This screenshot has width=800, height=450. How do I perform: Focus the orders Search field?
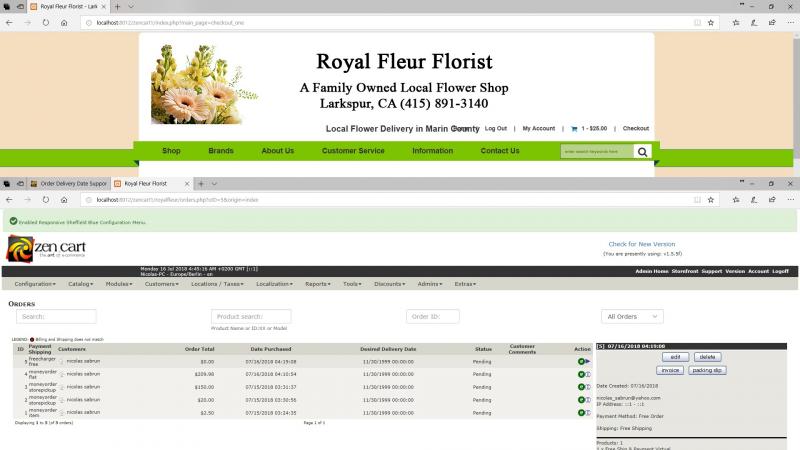[56, 316]
